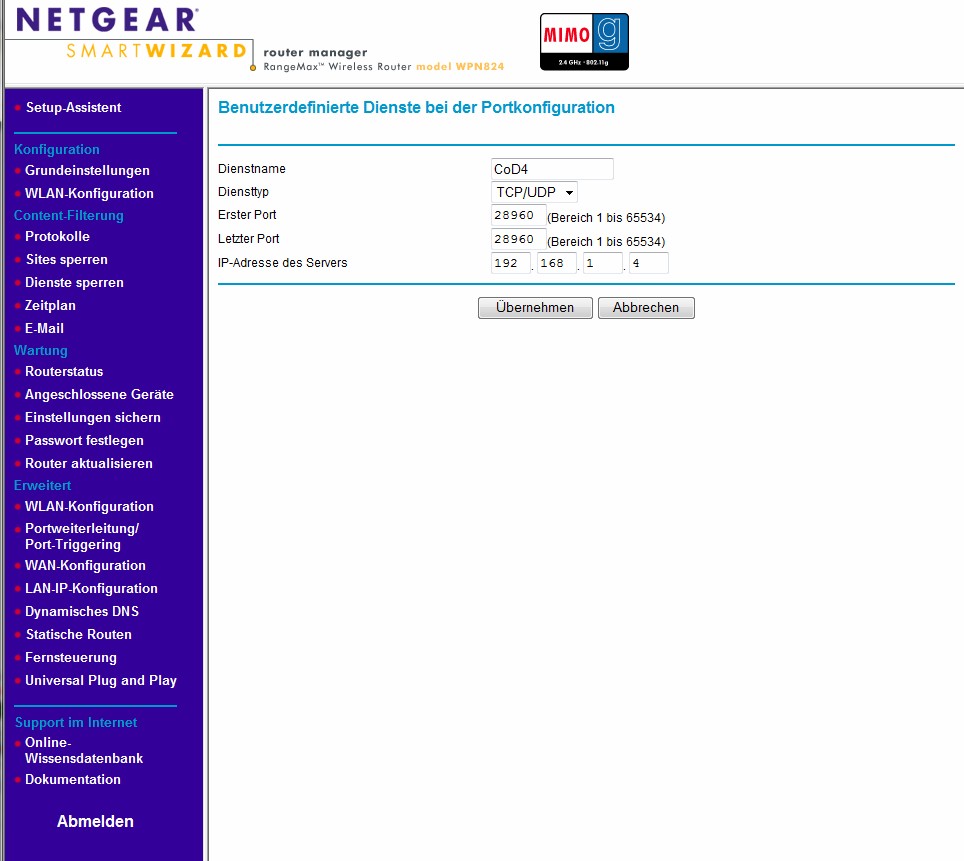
Task: Click the third IP octet field 1
Action: (602, 263)
